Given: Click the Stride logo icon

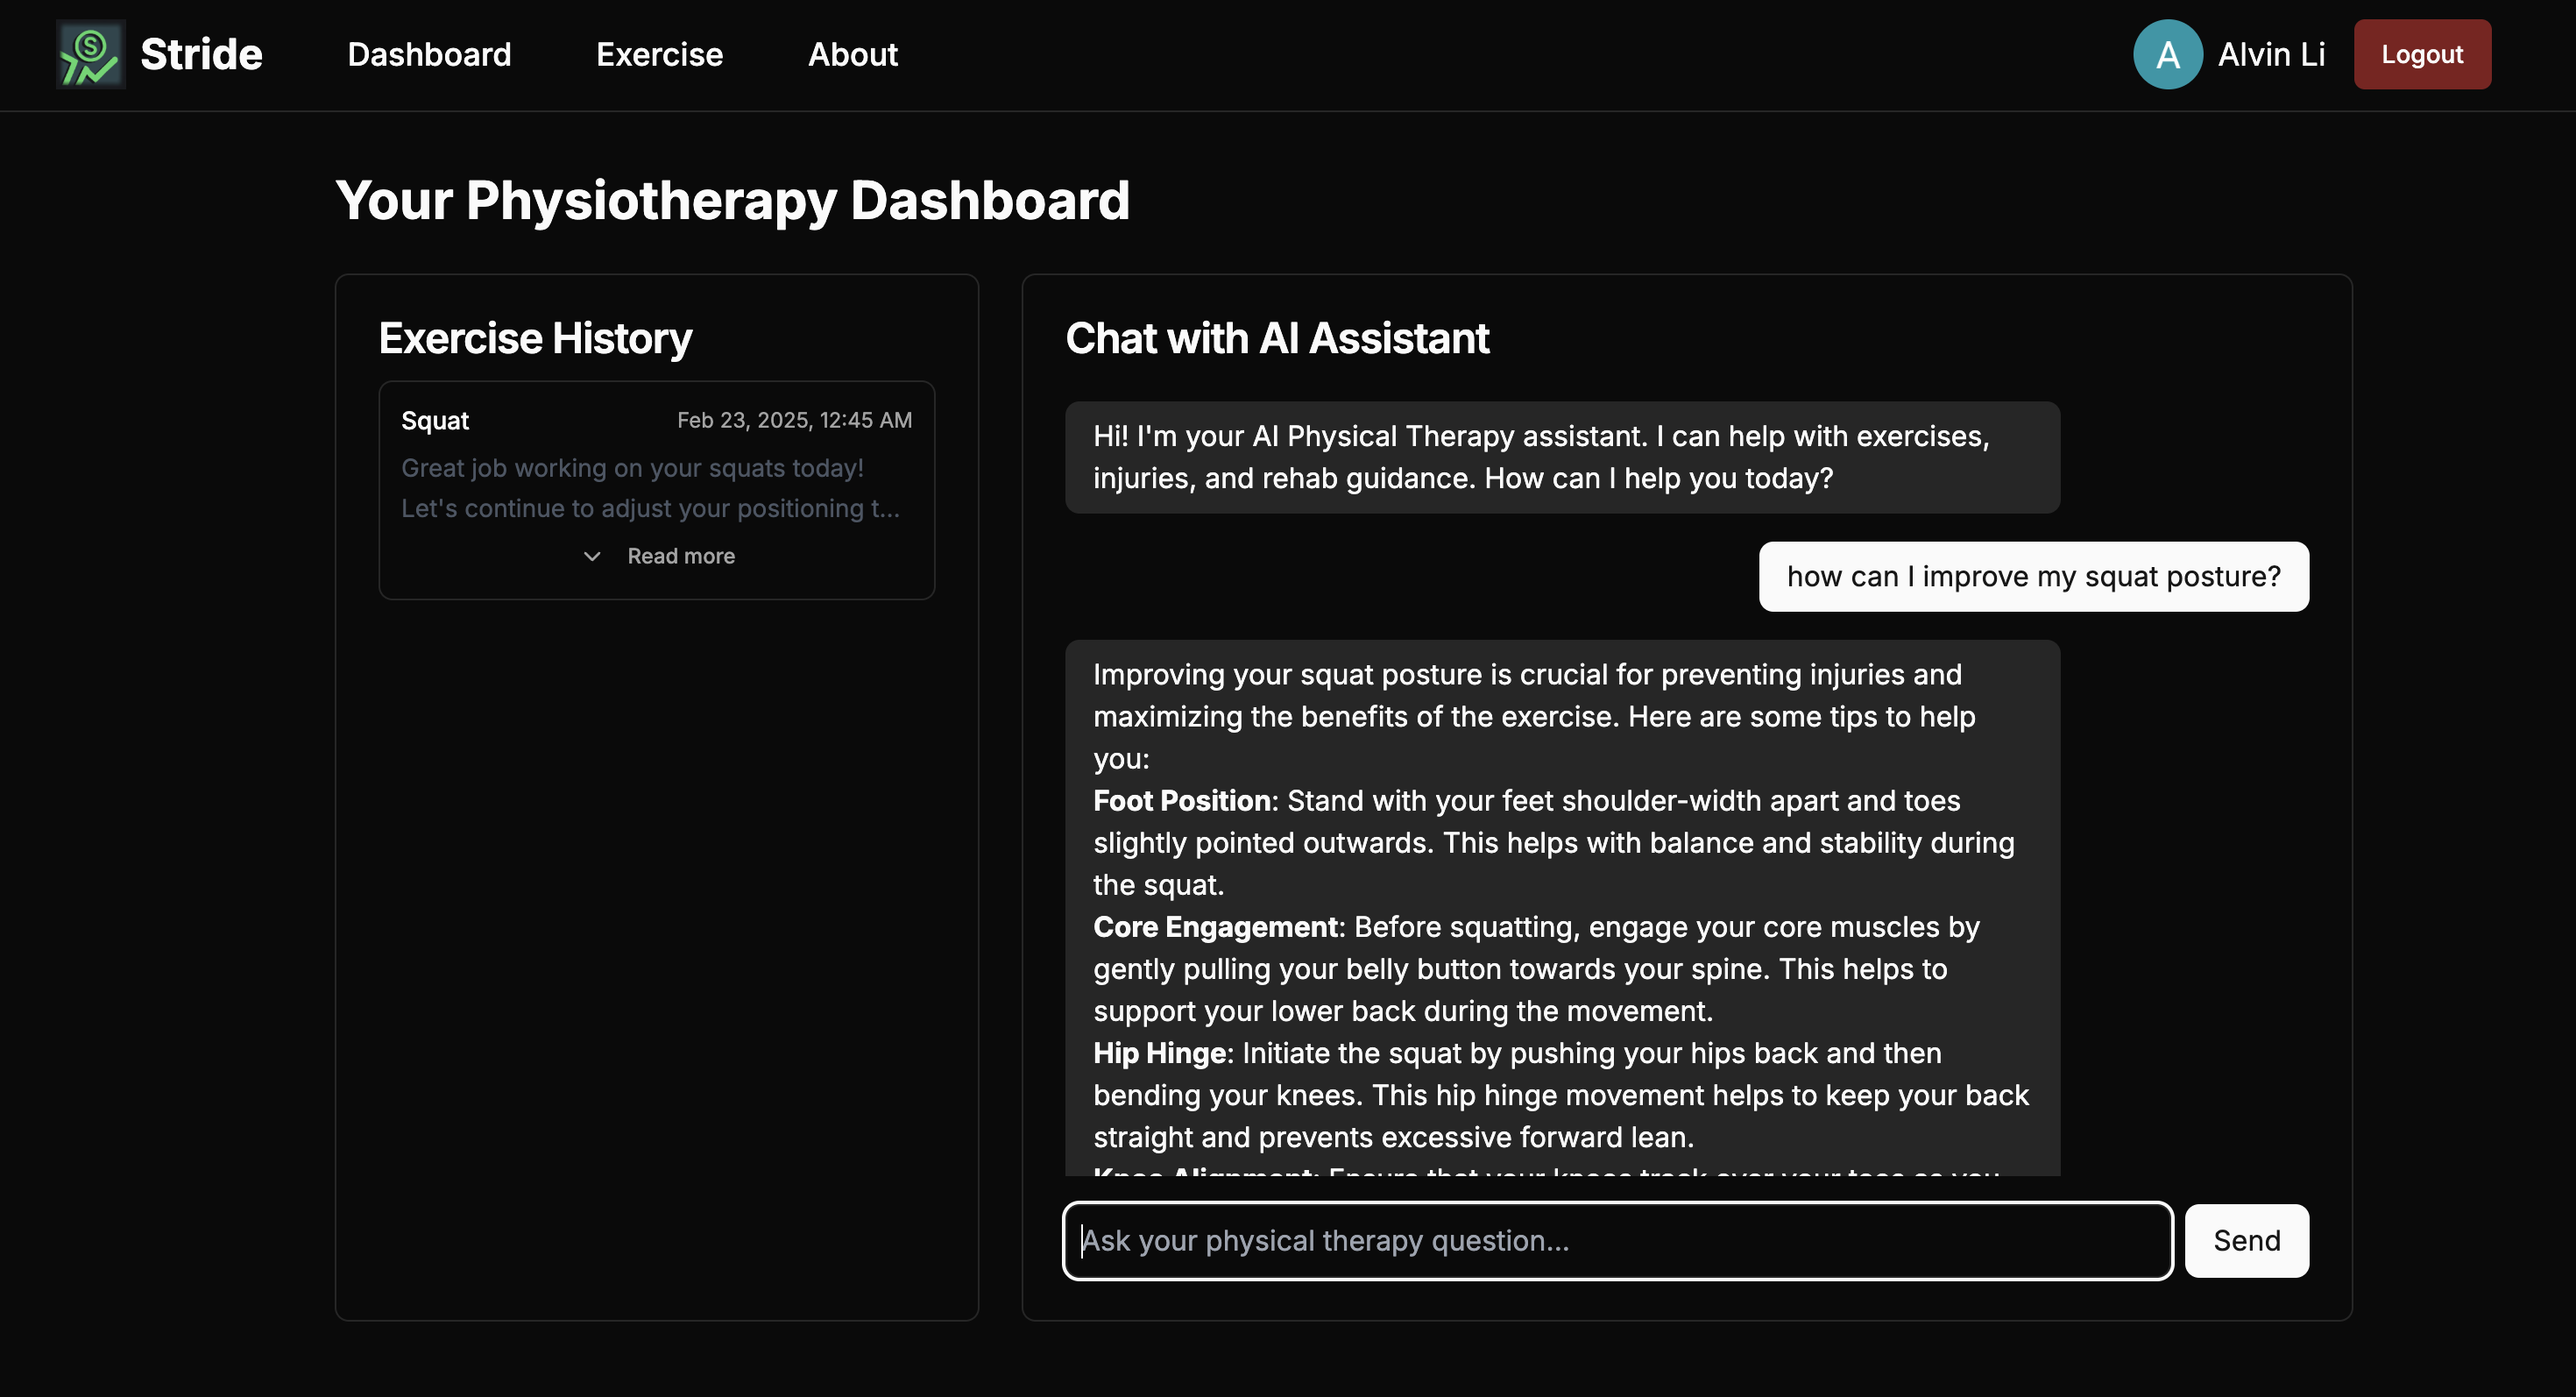Looking at the screenshot, I should click(90, 54).
